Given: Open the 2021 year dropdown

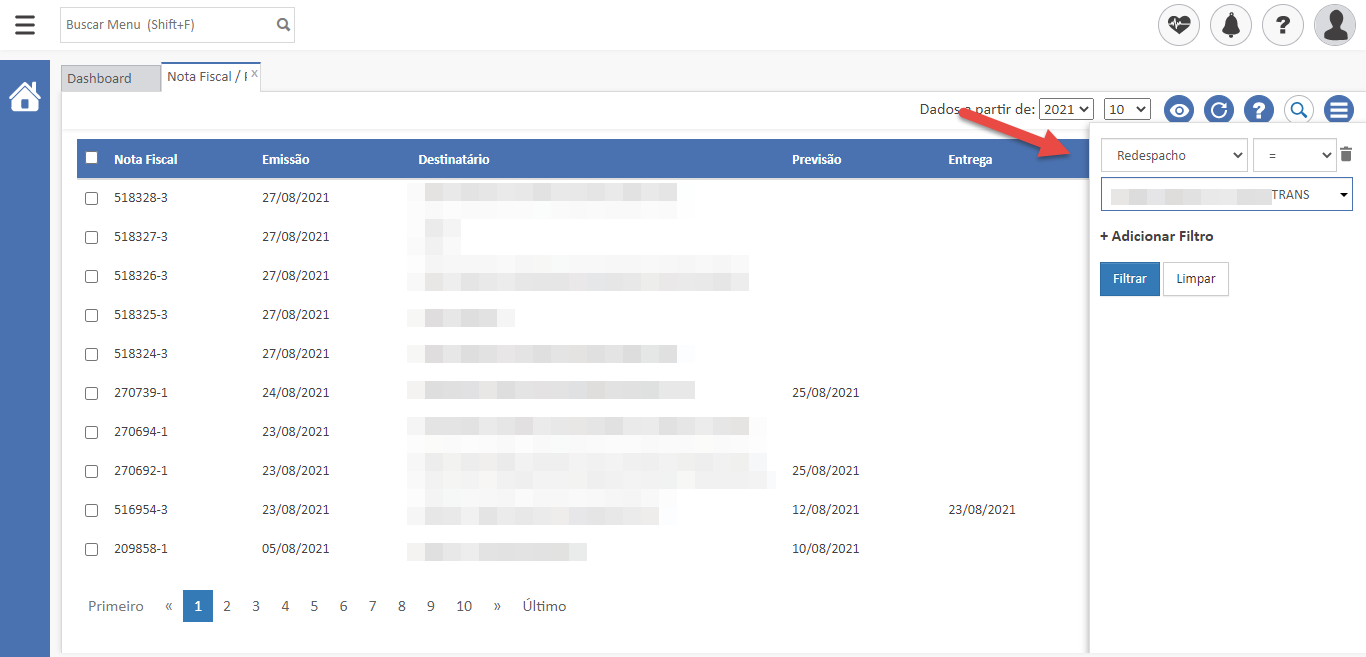Looking at the screenshot, I should [1066, 109].
